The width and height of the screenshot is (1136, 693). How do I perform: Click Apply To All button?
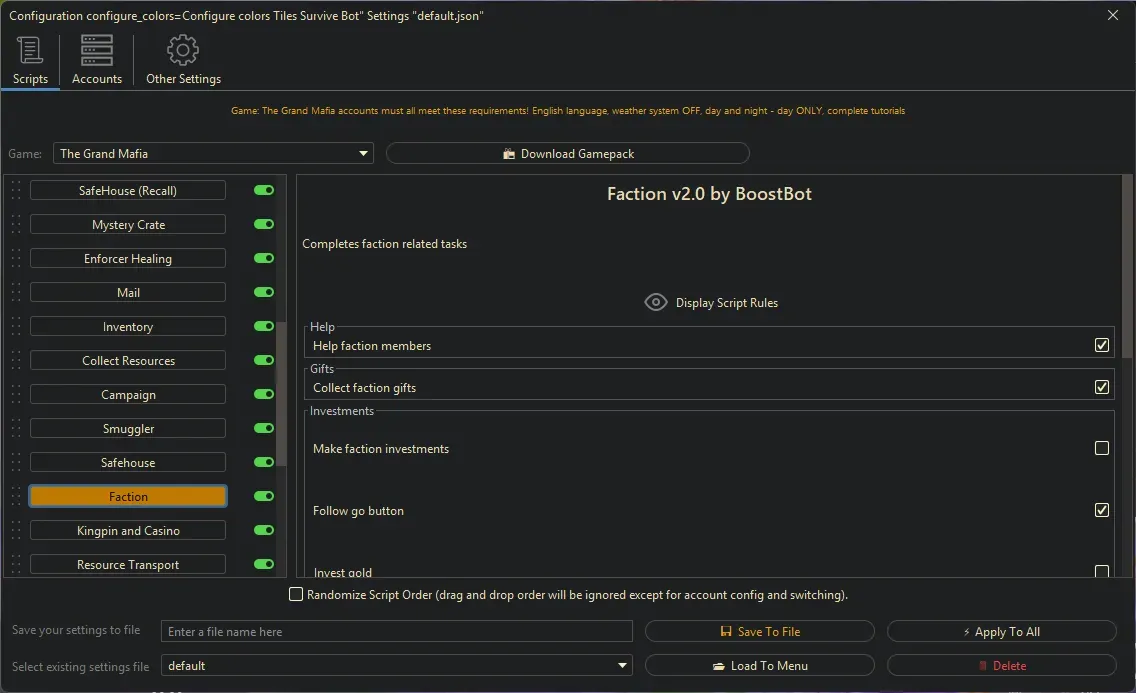click(x=1001, y=631)
